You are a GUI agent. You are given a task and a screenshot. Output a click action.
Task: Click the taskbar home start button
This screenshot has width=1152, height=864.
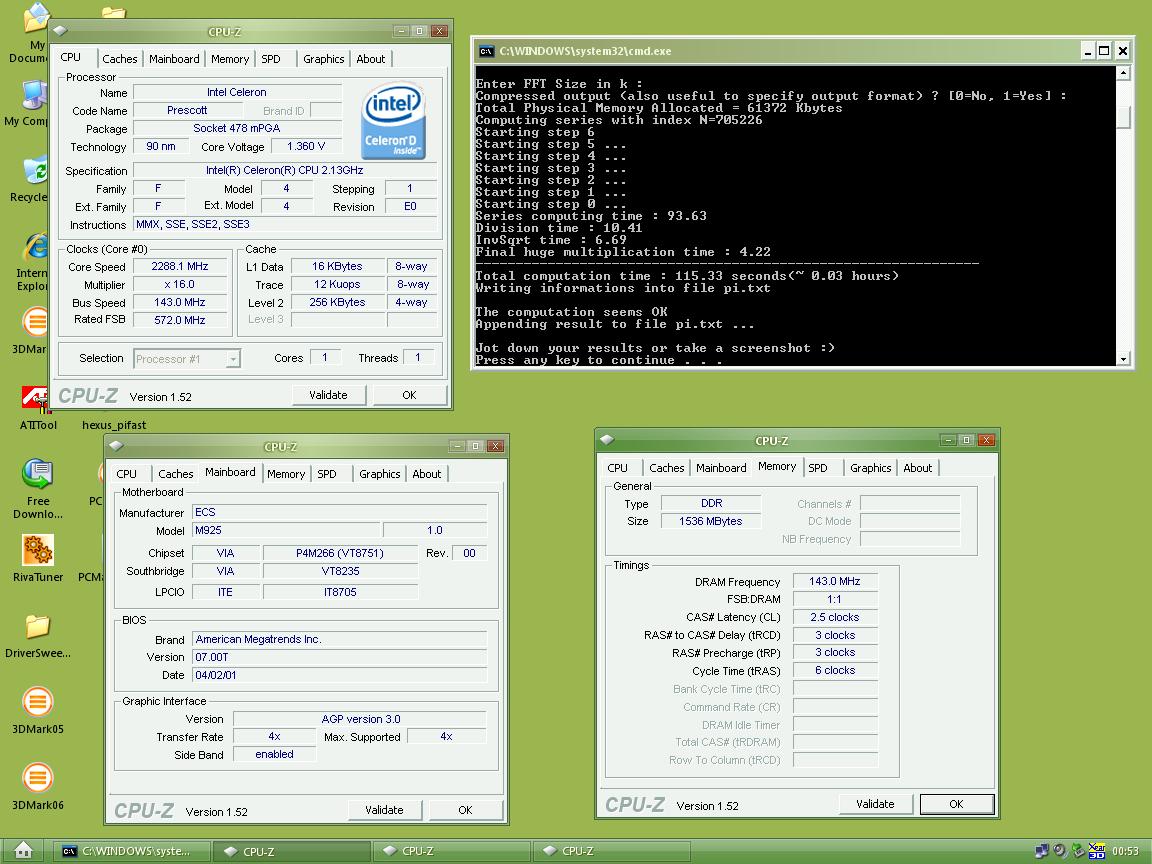coord(24,851)
